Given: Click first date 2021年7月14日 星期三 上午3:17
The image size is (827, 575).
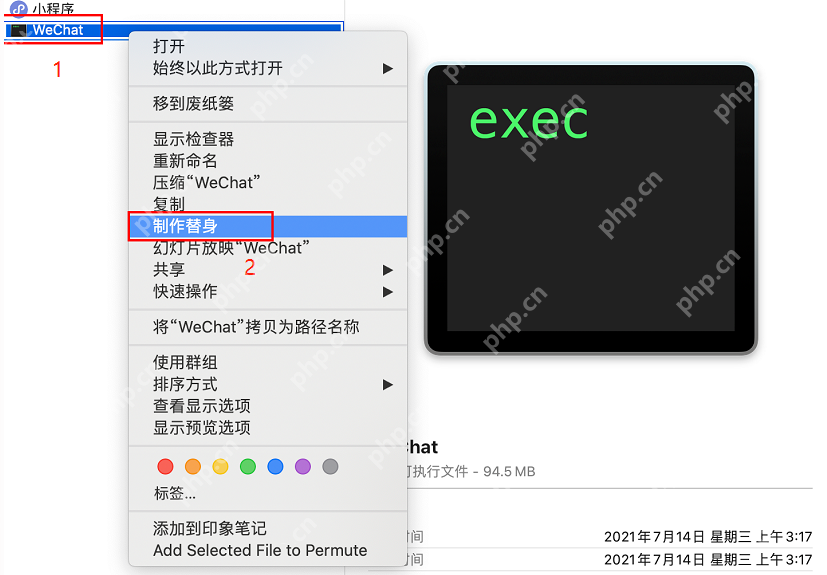Looking at the screenshot, I should coord(708,537).
